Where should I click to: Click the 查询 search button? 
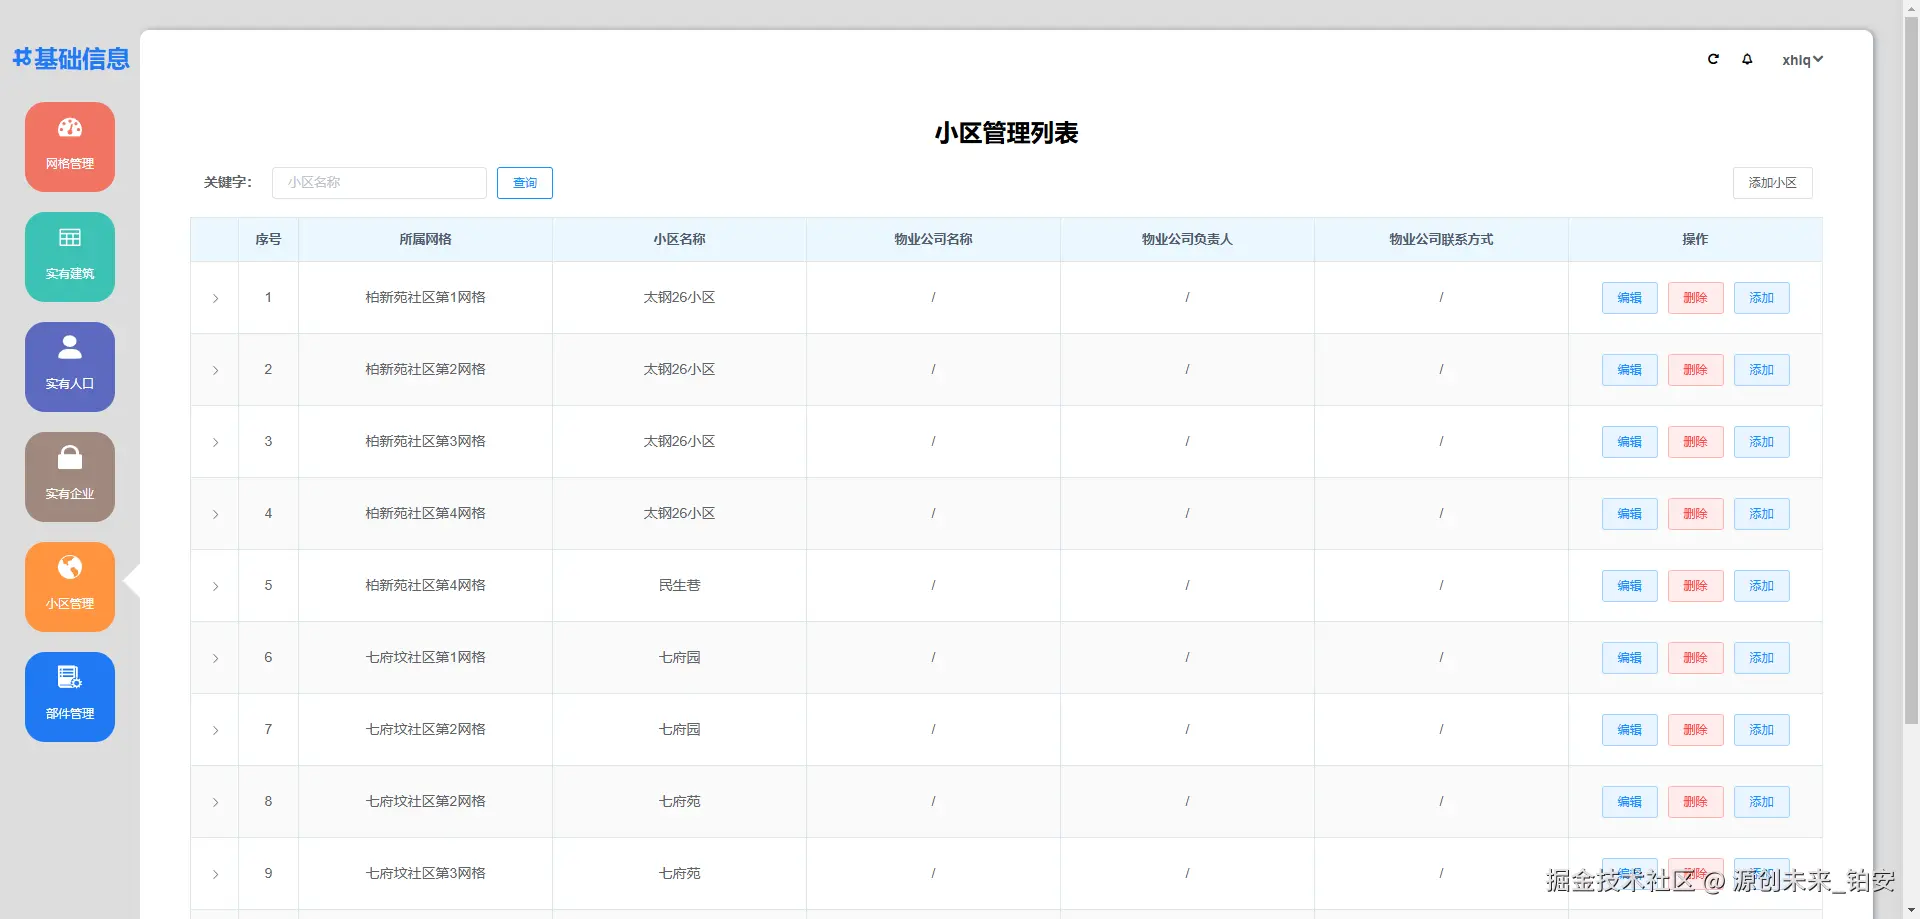(524, 183)
